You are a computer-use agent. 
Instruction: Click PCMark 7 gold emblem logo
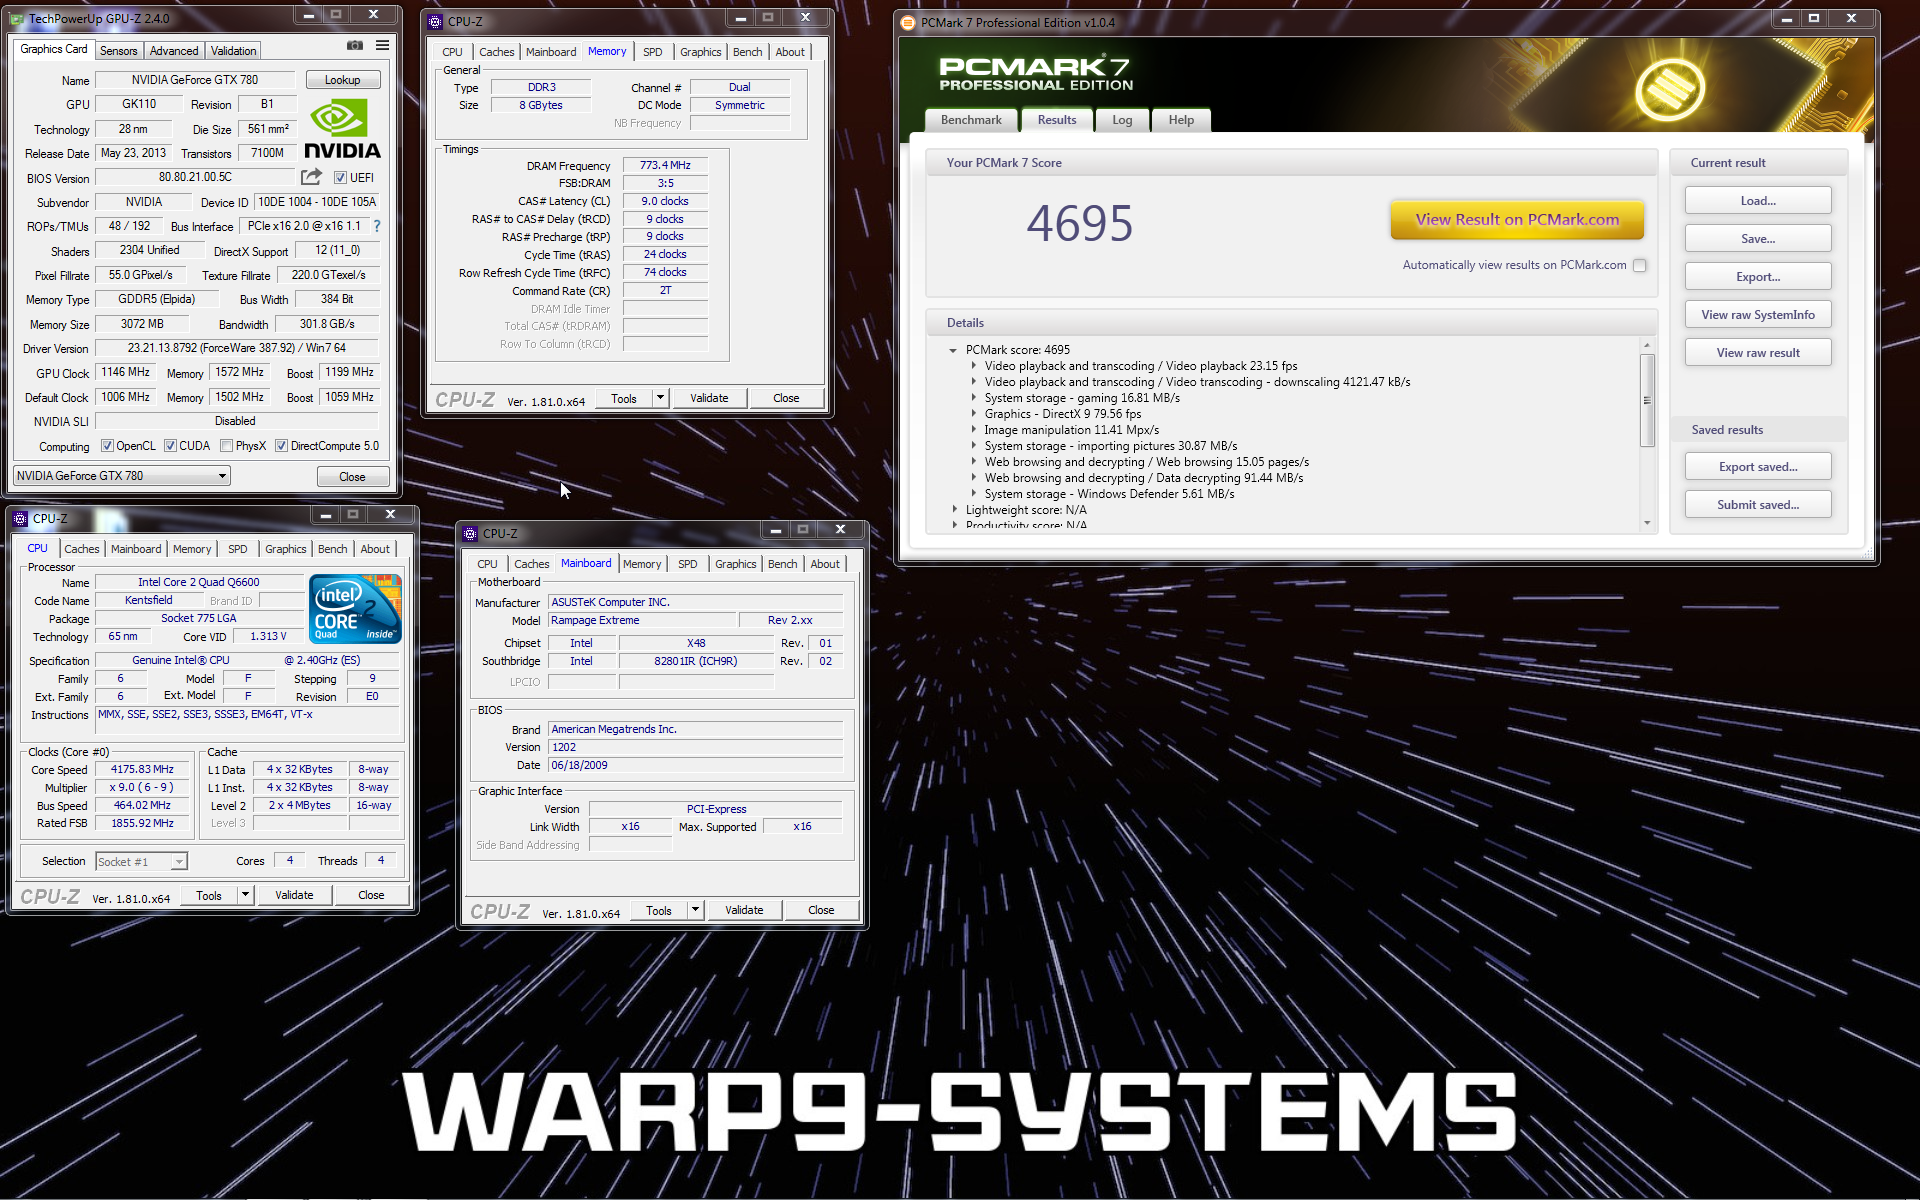pyautogui.click(x=1669, y=90)
